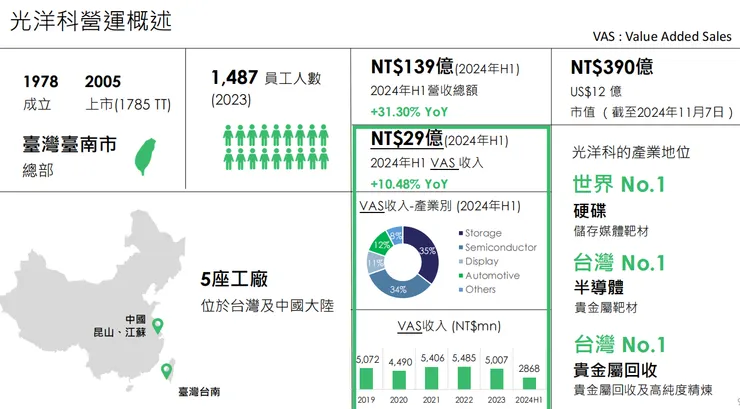Image resolution: width=740 pixels, height=409 pixels.
Task: Click the green employee figures graphic
Action: 276,147
